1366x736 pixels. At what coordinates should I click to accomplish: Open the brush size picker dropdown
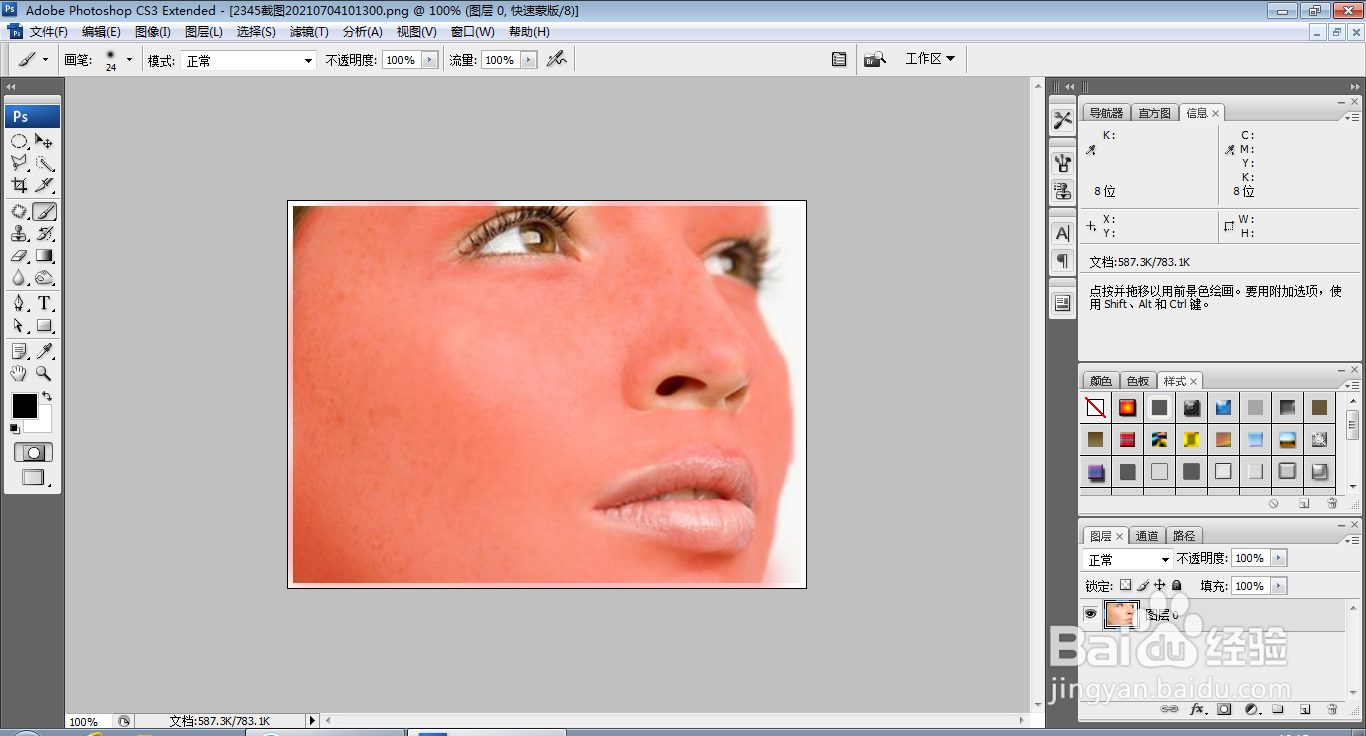[129, 60]
